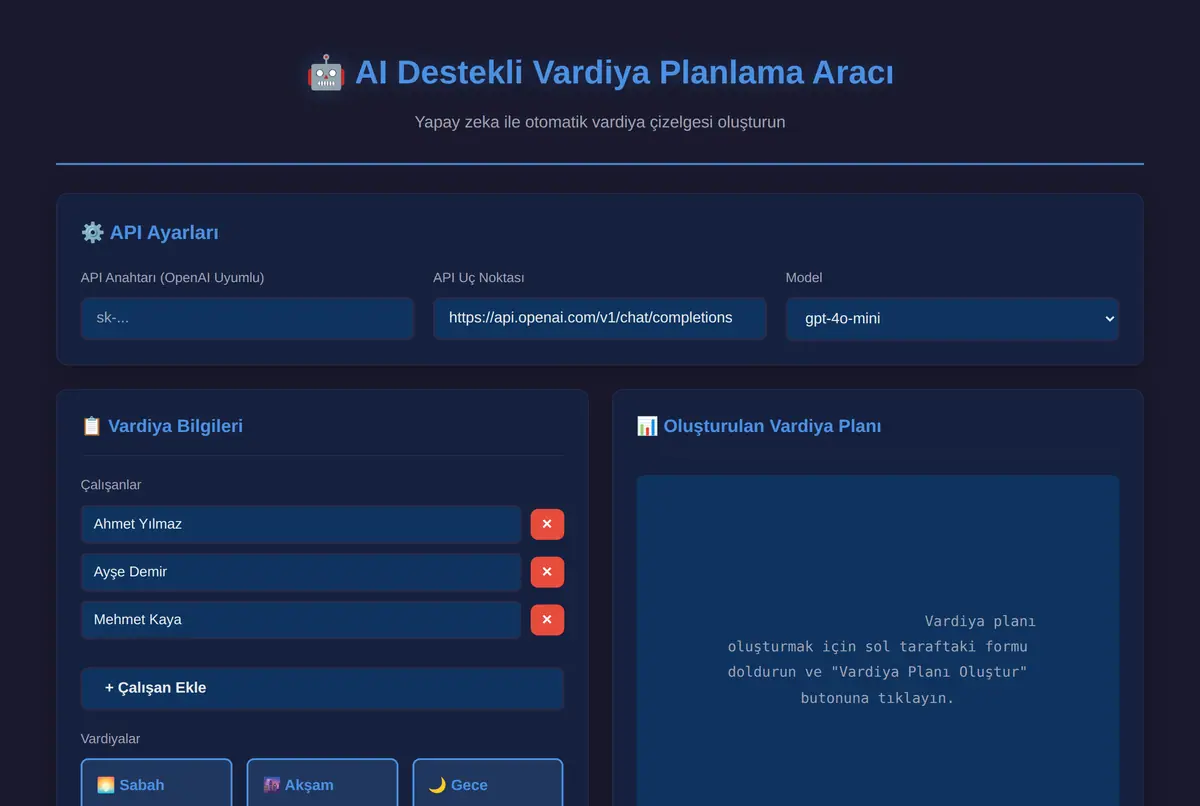Screen dimensions: 1200x806
Task: Open the Model dropdown gpt-4o-mini
Action: point(952,319)
